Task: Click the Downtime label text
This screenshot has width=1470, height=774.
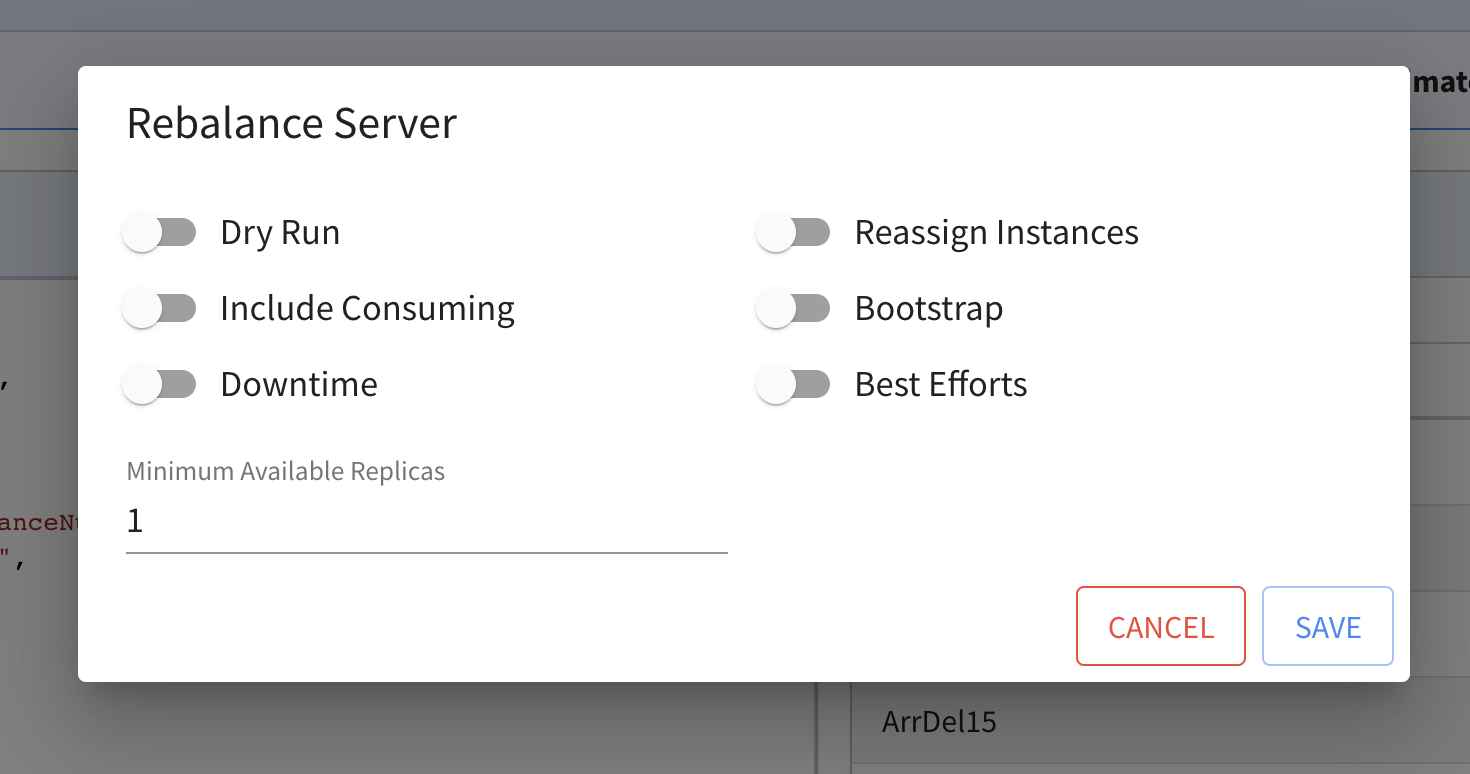Action: point(299,385)
